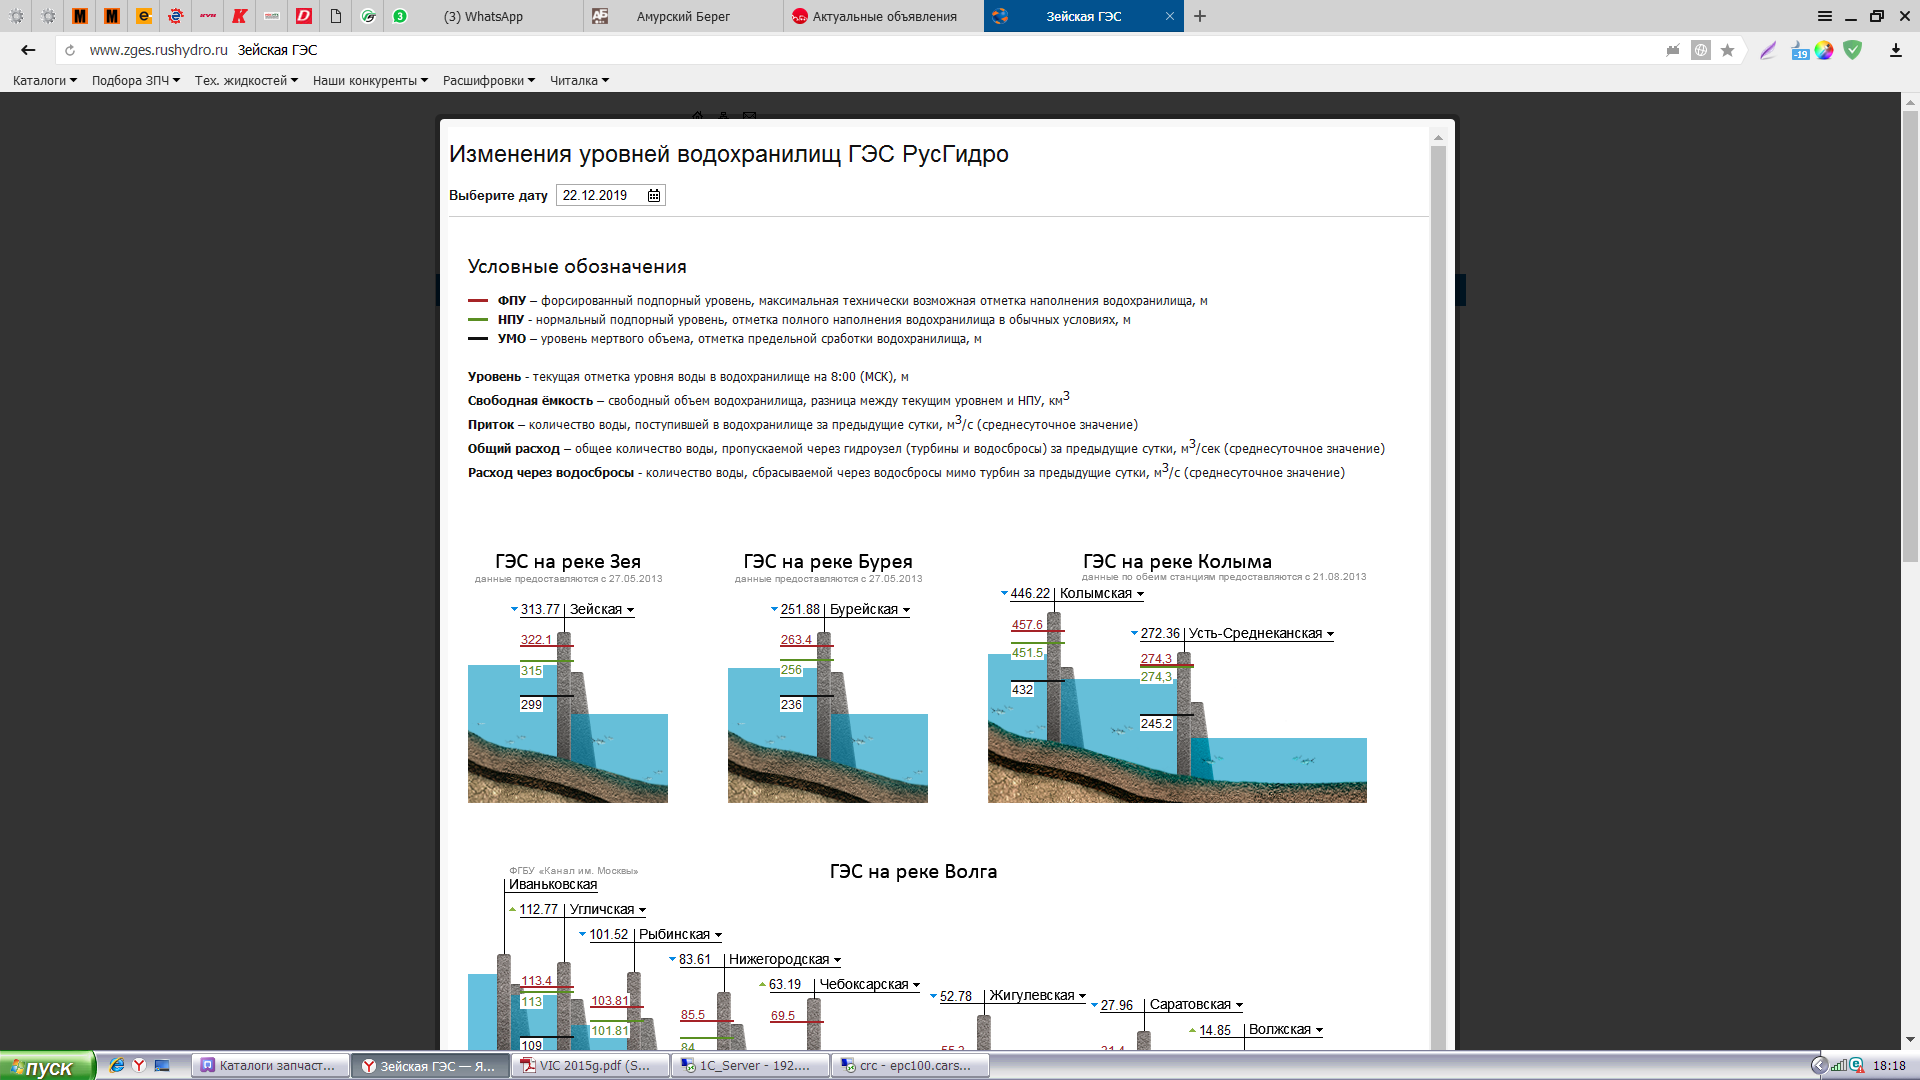Click the Колымская level value 446.22
The image size is (1920, 1080).
pyautogui.click(x=1030, y=594)
